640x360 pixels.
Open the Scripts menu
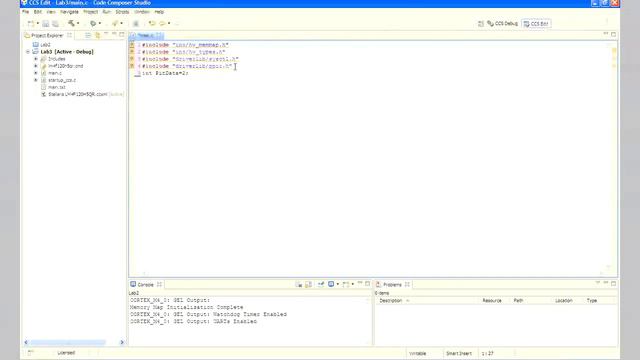(x=122, y=12)
